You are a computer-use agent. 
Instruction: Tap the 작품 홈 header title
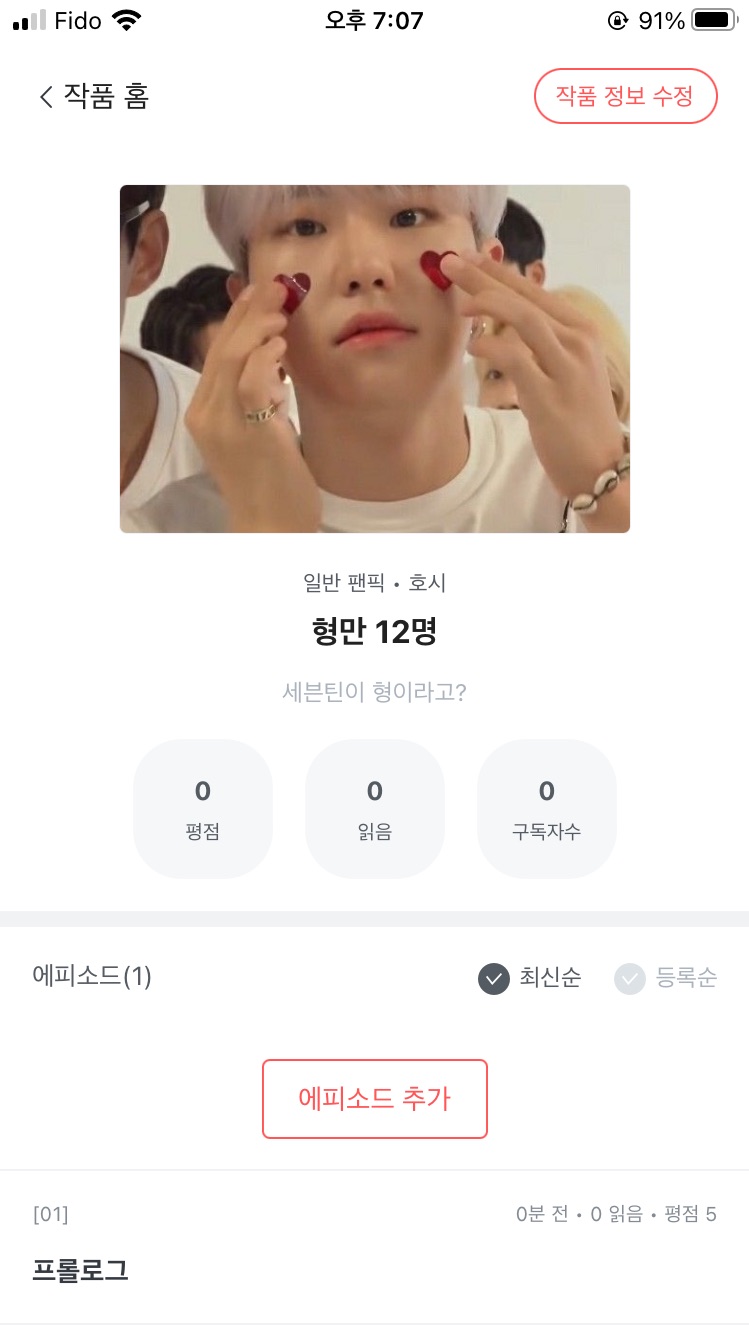pos(106,97)
